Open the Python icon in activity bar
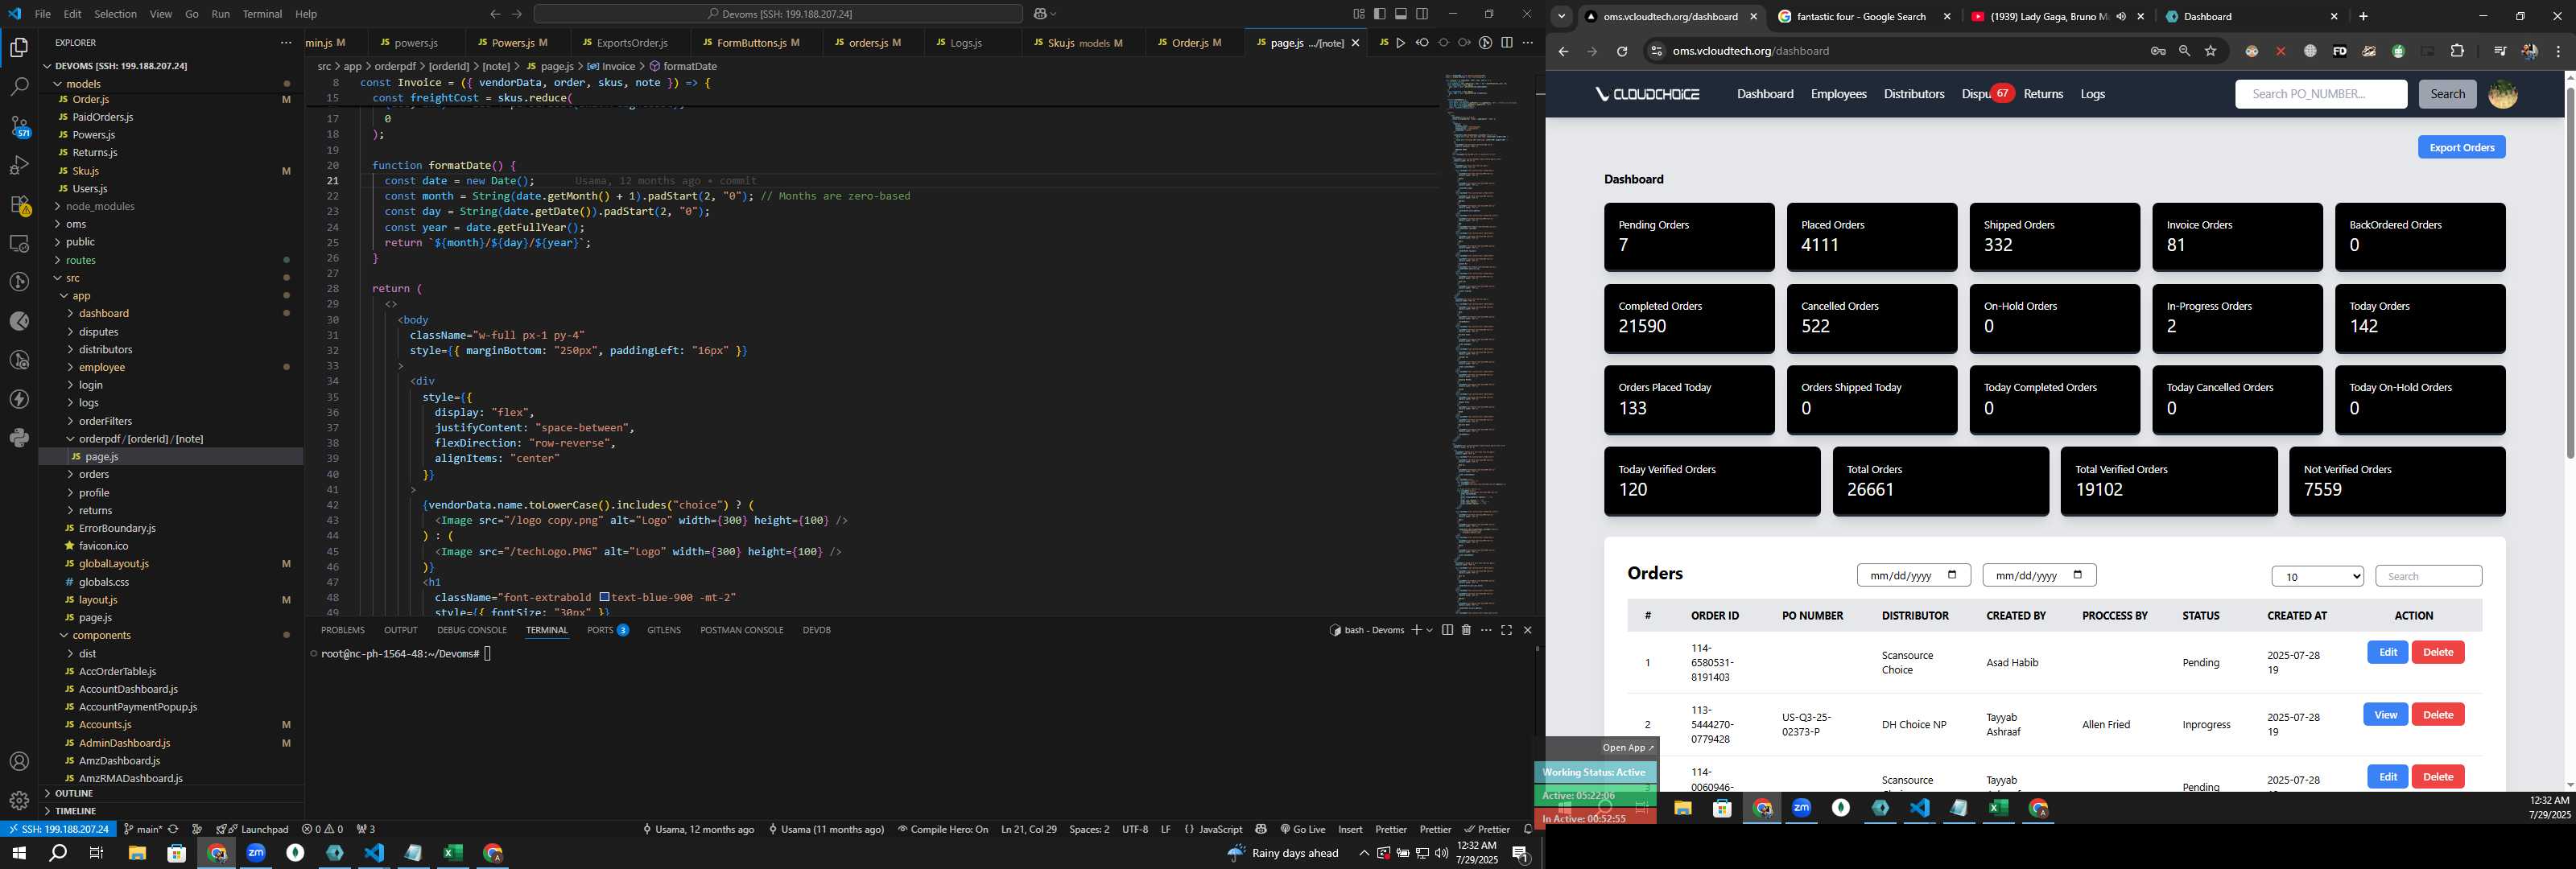 (19, 437)
